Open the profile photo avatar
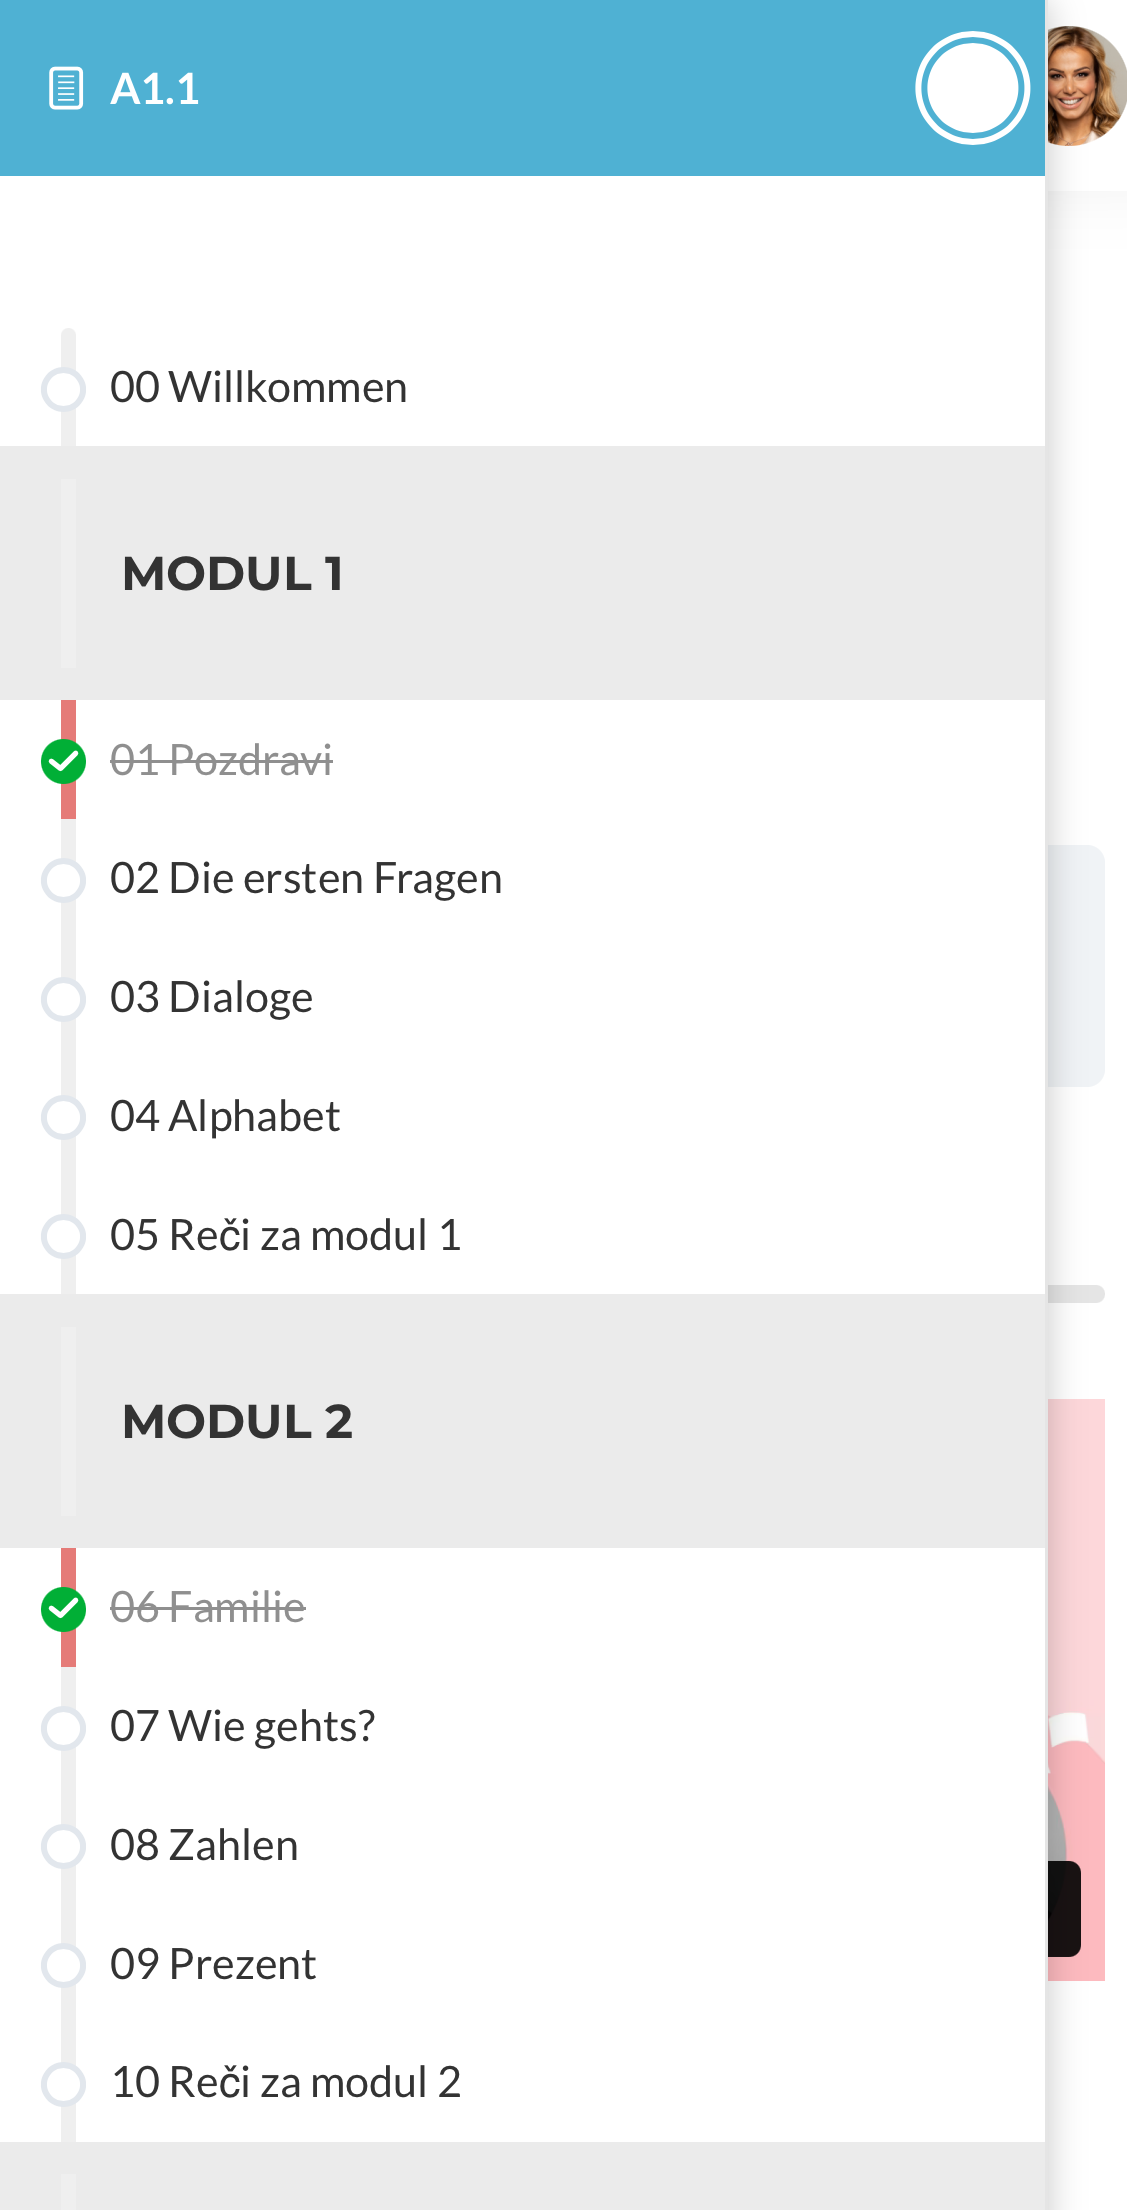Screen dimensions: 1127x2210 tap(1085, 87)
